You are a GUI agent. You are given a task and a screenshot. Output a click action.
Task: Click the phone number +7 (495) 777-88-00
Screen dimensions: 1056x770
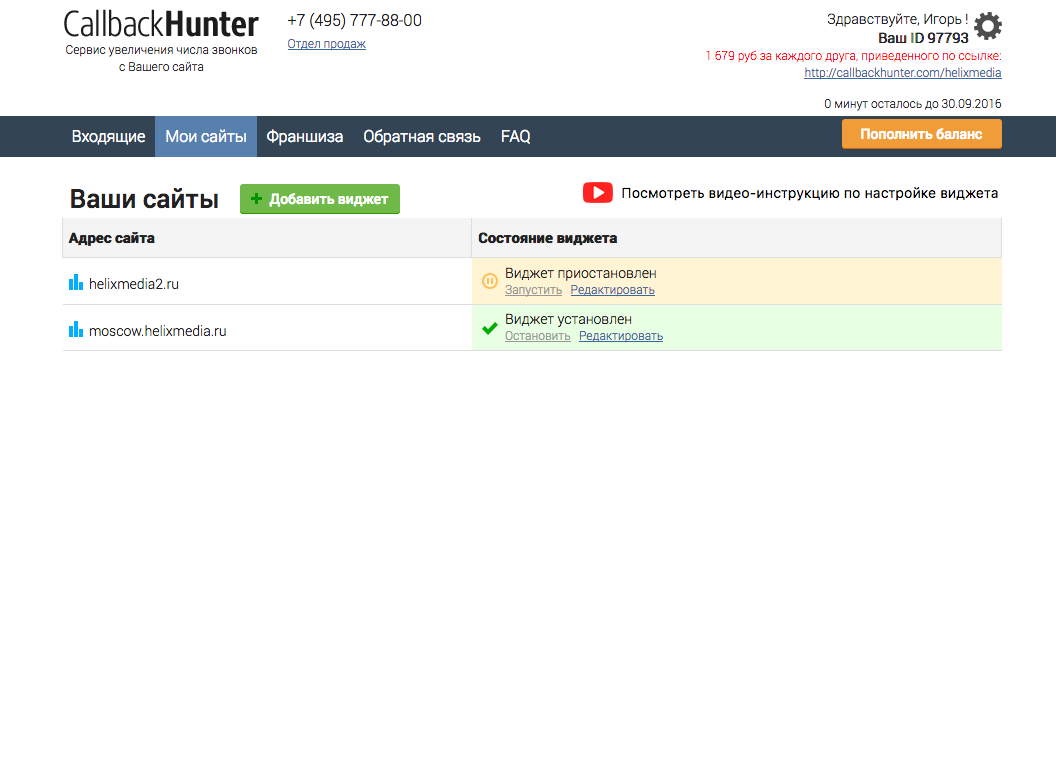(354, 20)
